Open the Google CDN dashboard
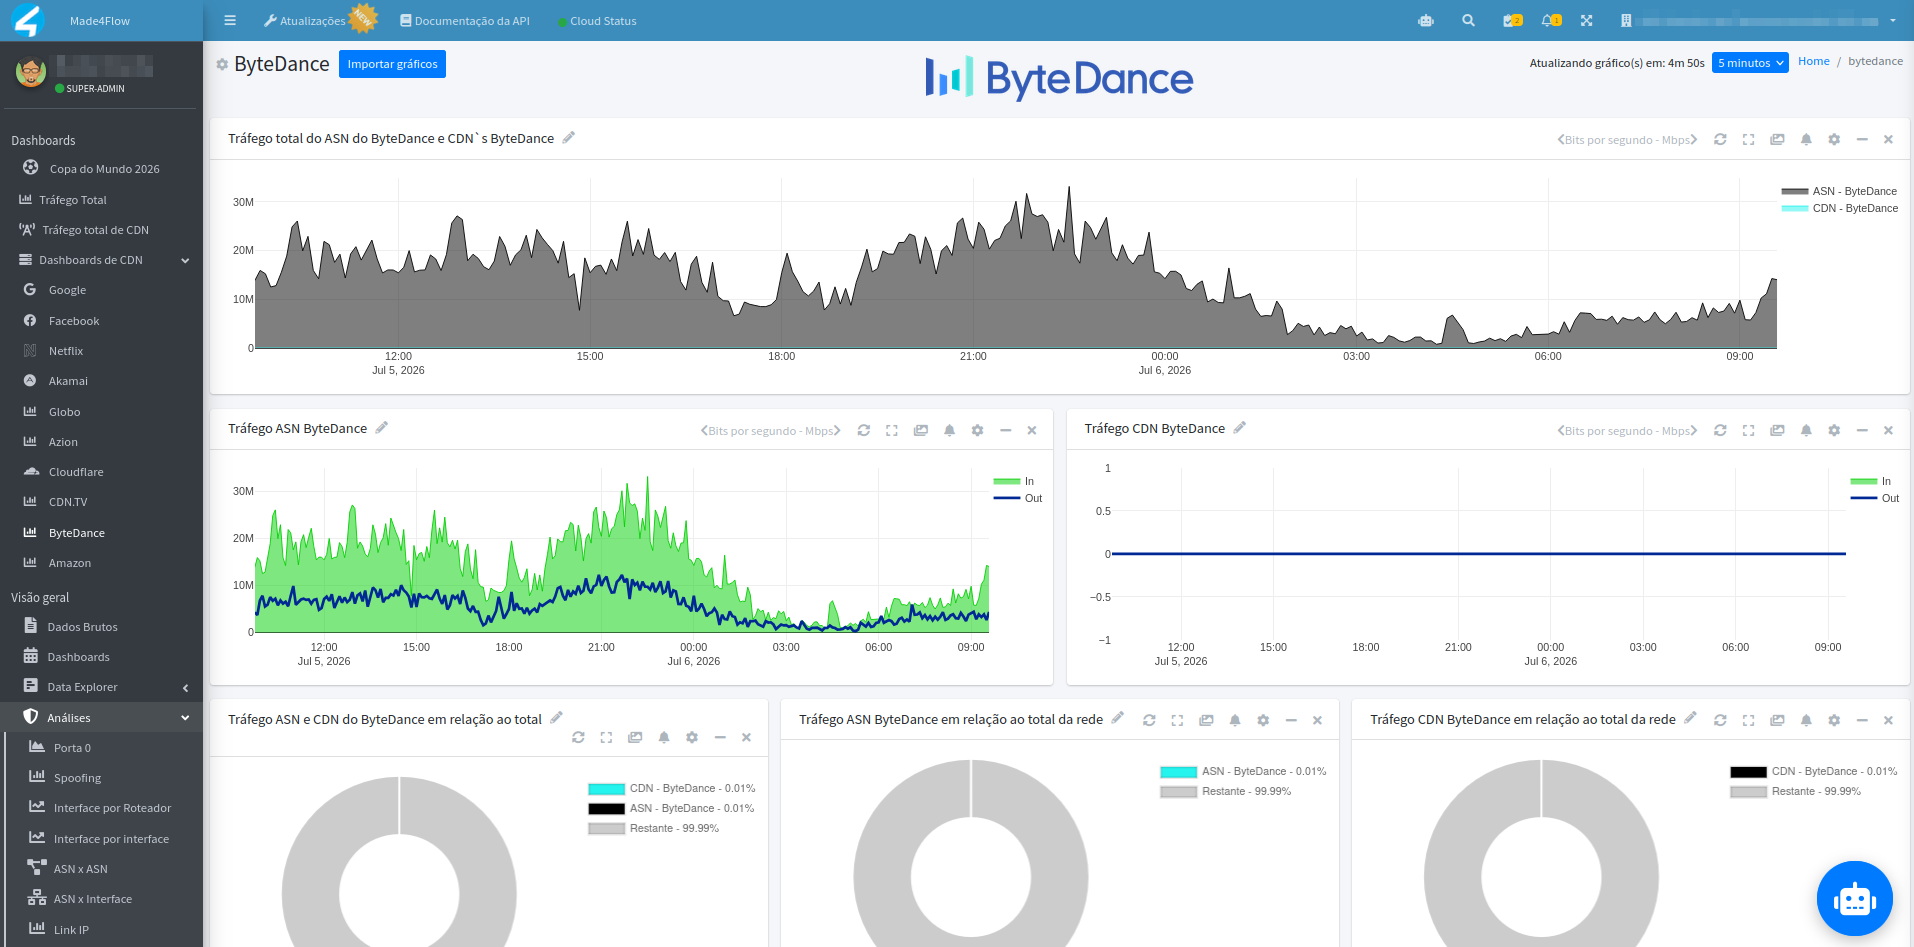The width and height of the screenshot is (1914, 947). click(x=67, y=290)
